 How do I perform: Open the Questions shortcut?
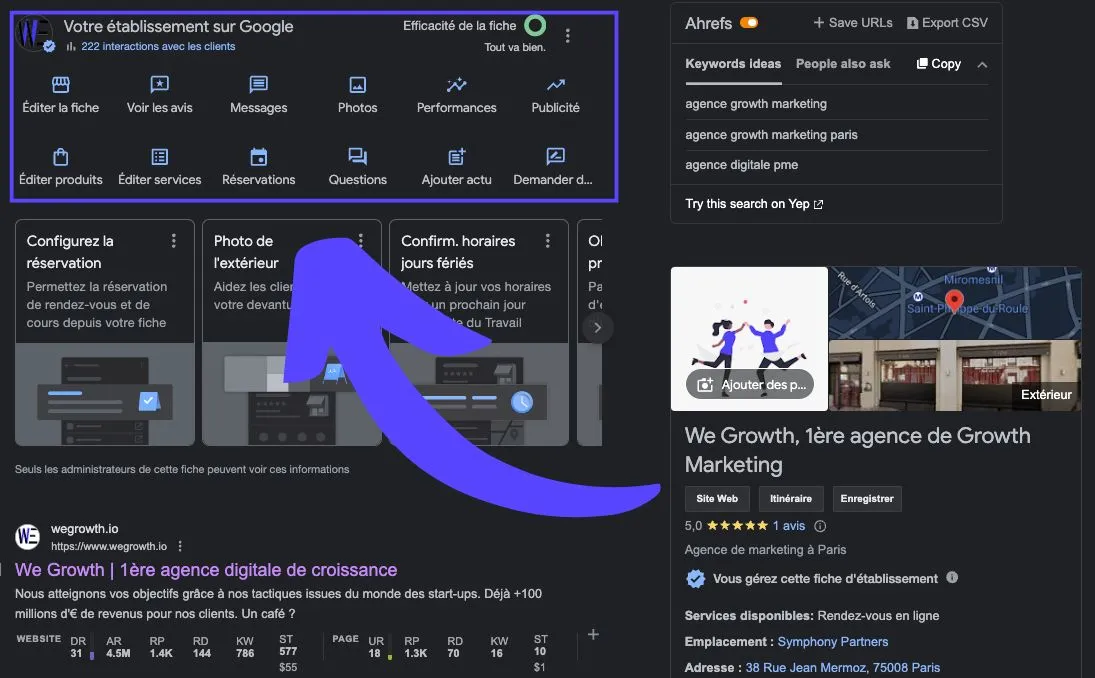tap(358, 168)
